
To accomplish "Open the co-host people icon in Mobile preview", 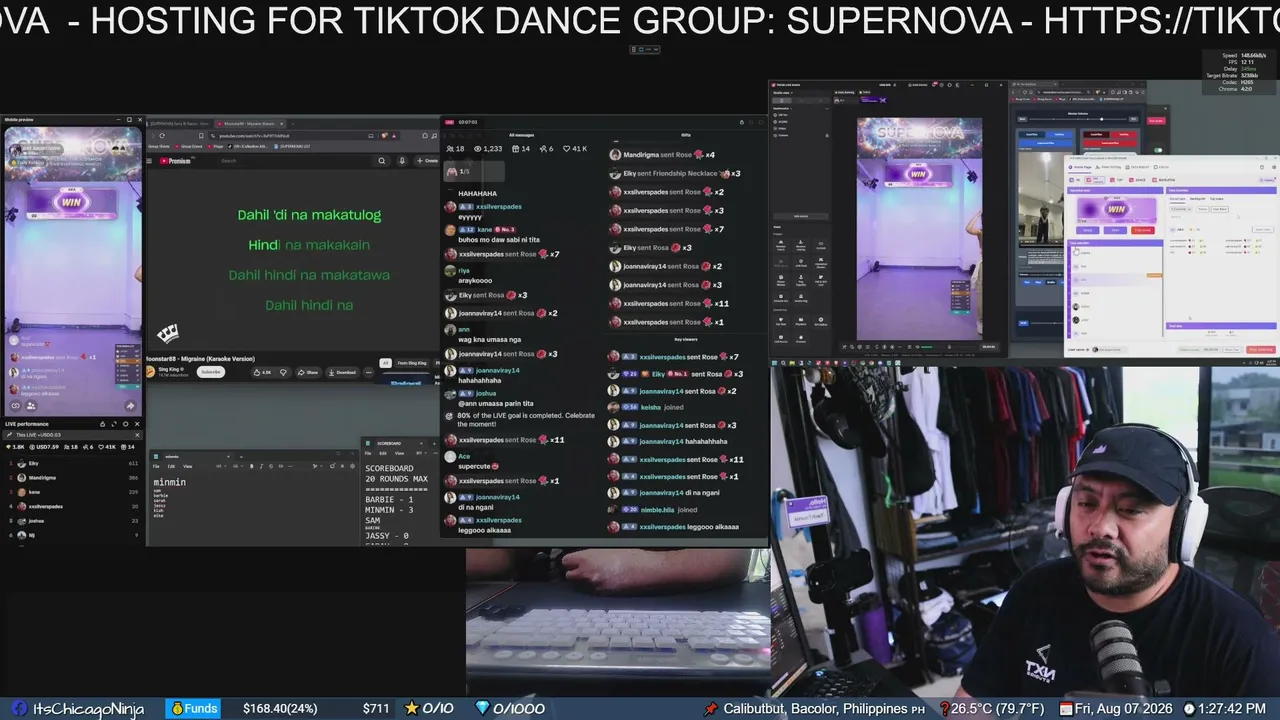I will click(x=31, y=406).
